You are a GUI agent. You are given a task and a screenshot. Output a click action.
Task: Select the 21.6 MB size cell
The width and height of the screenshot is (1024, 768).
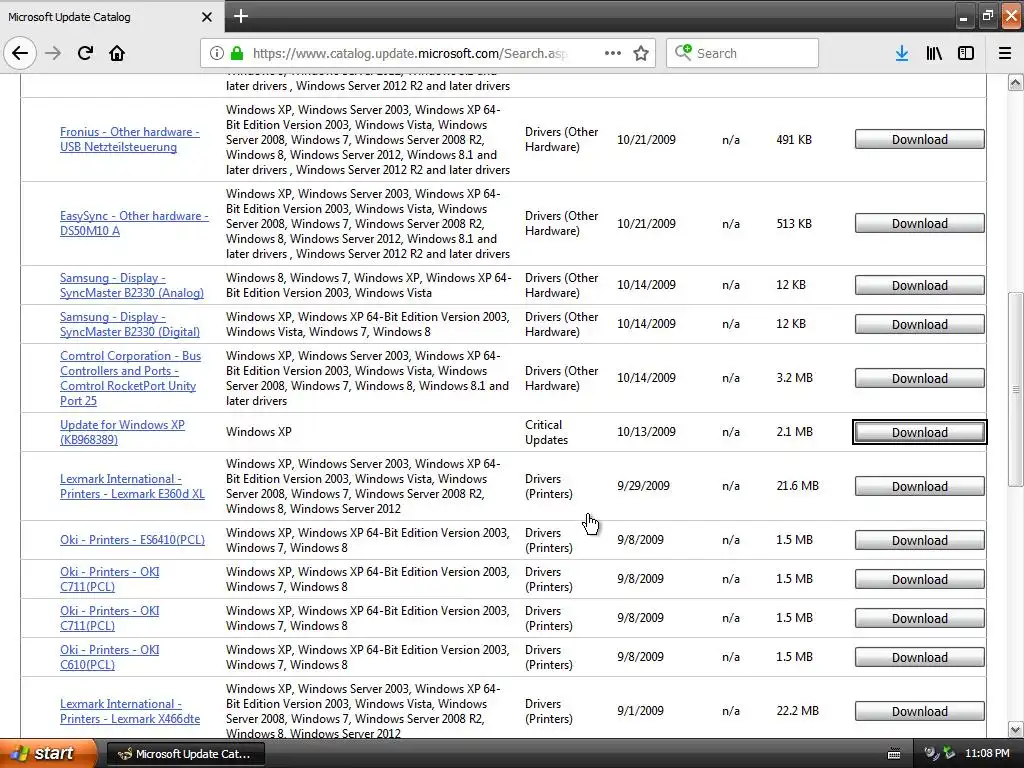[797, 486]
